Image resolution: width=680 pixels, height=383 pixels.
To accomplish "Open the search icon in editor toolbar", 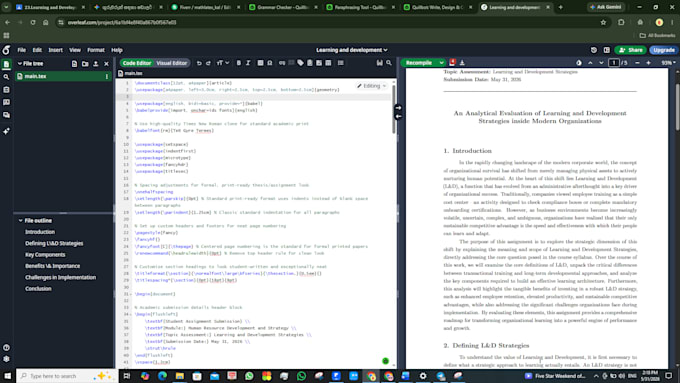I will click(389, 63).
